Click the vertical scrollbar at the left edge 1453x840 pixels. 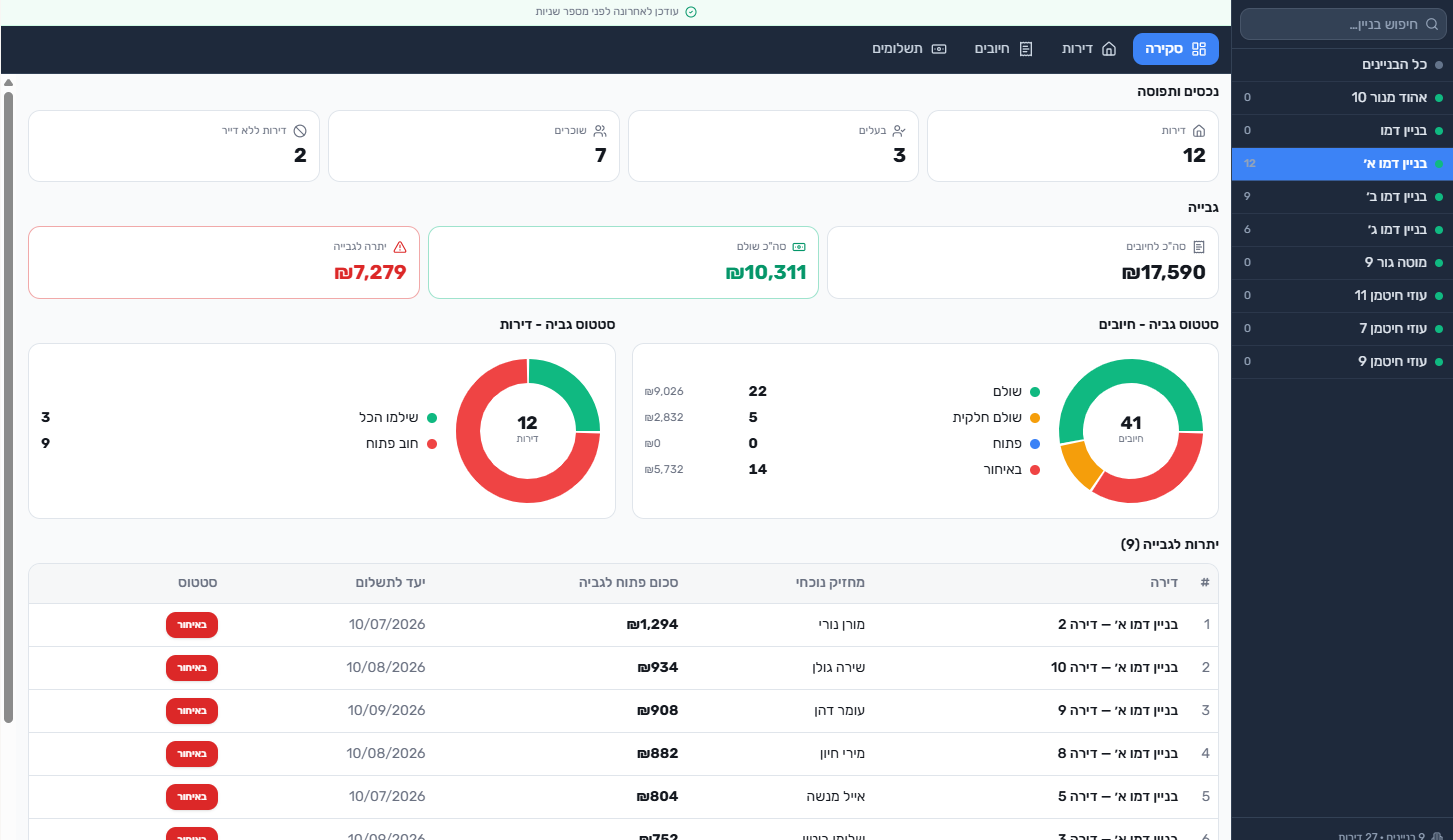pos(9,406)
